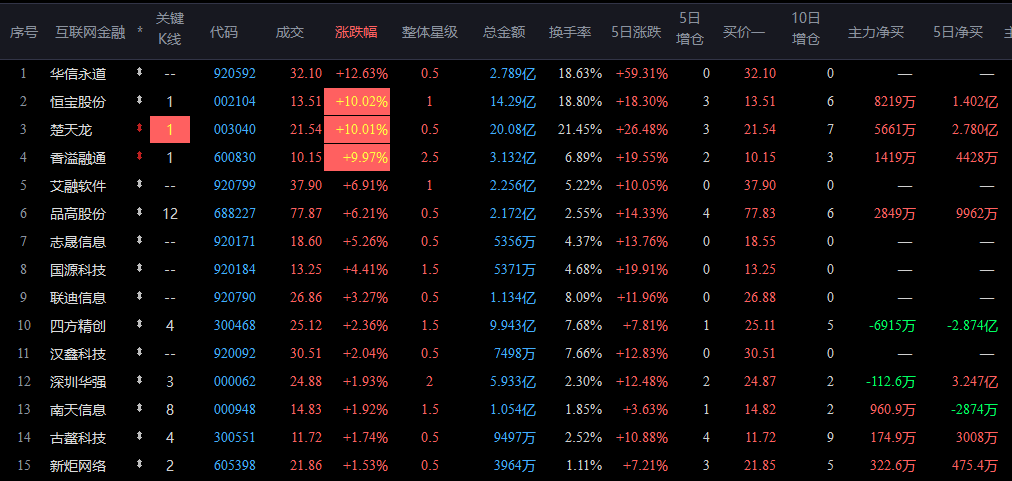Select the stock name 深圳华强
1012x481 pixels.
(78, 382)
